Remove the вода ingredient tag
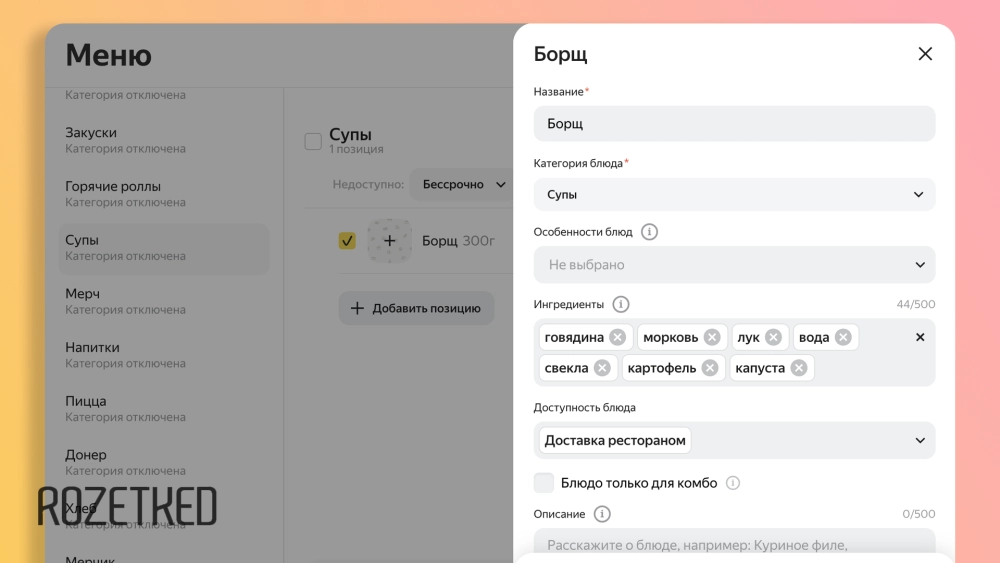1000x563 pixels. (843, 337)
